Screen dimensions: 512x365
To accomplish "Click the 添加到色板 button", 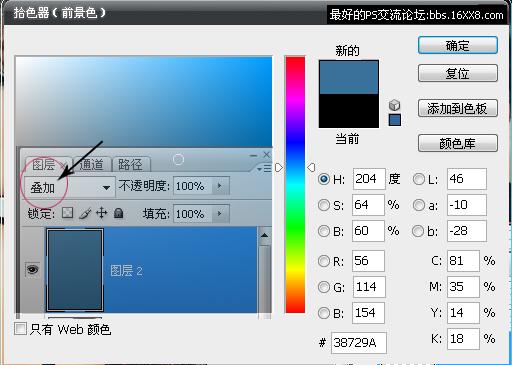I will pyautogui.click(x=458, y=108).
